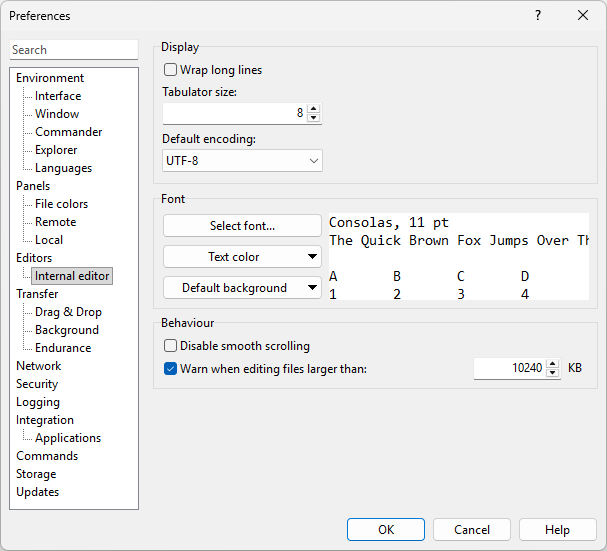This screenshot has height=551, width=607.
Task: Click the Select font... button
Action: 242,226
